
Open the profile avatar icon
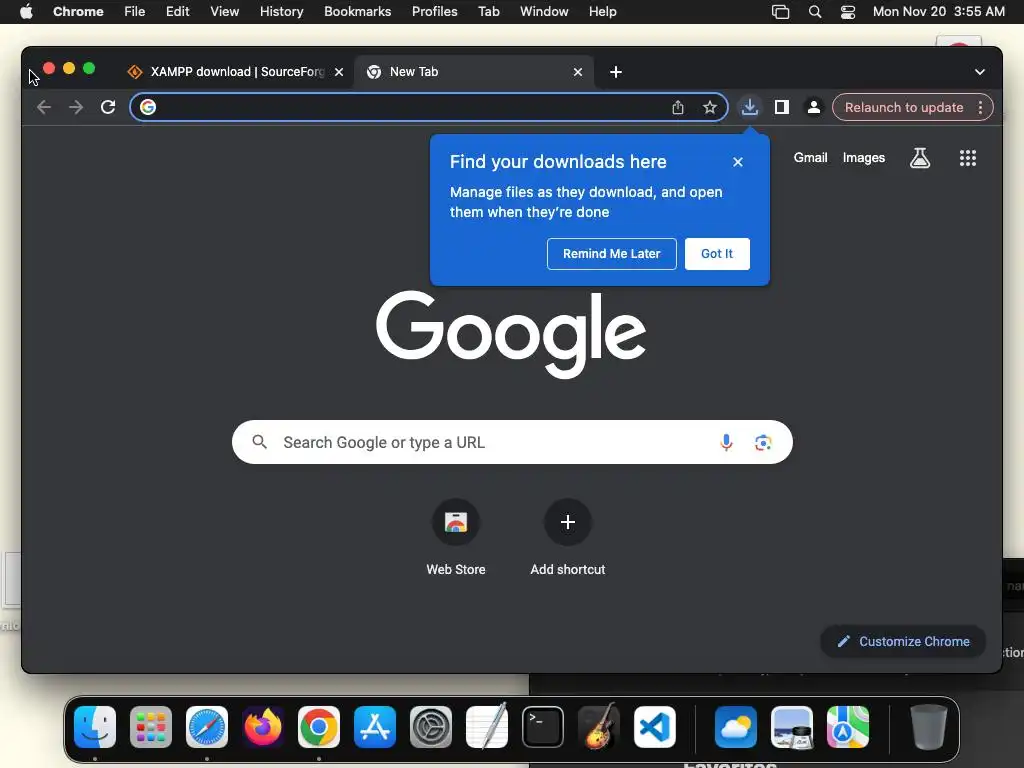[x=814, y=107]
